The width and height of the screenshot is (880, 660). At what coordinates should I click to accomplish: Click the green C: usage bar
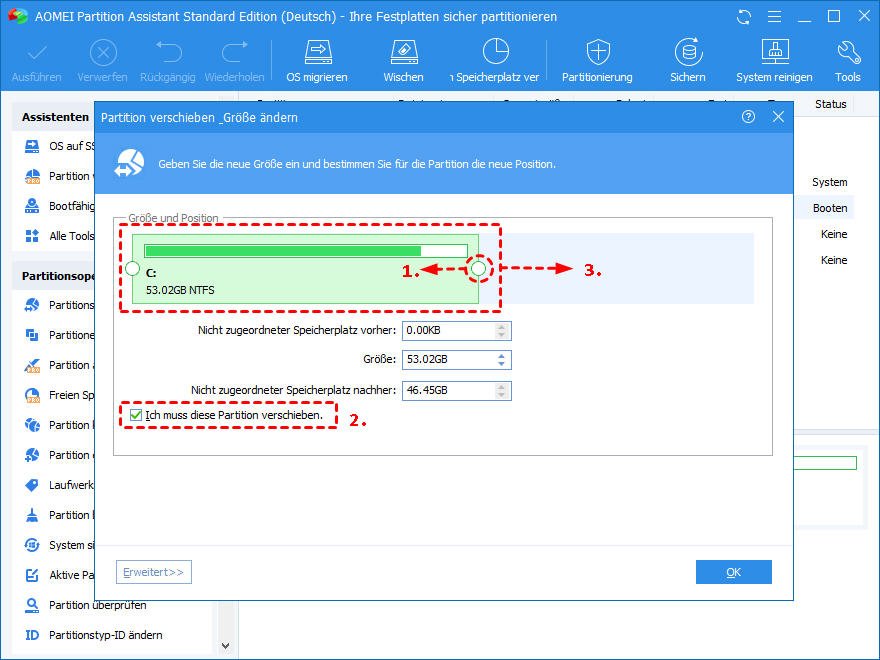click(306, 250)
